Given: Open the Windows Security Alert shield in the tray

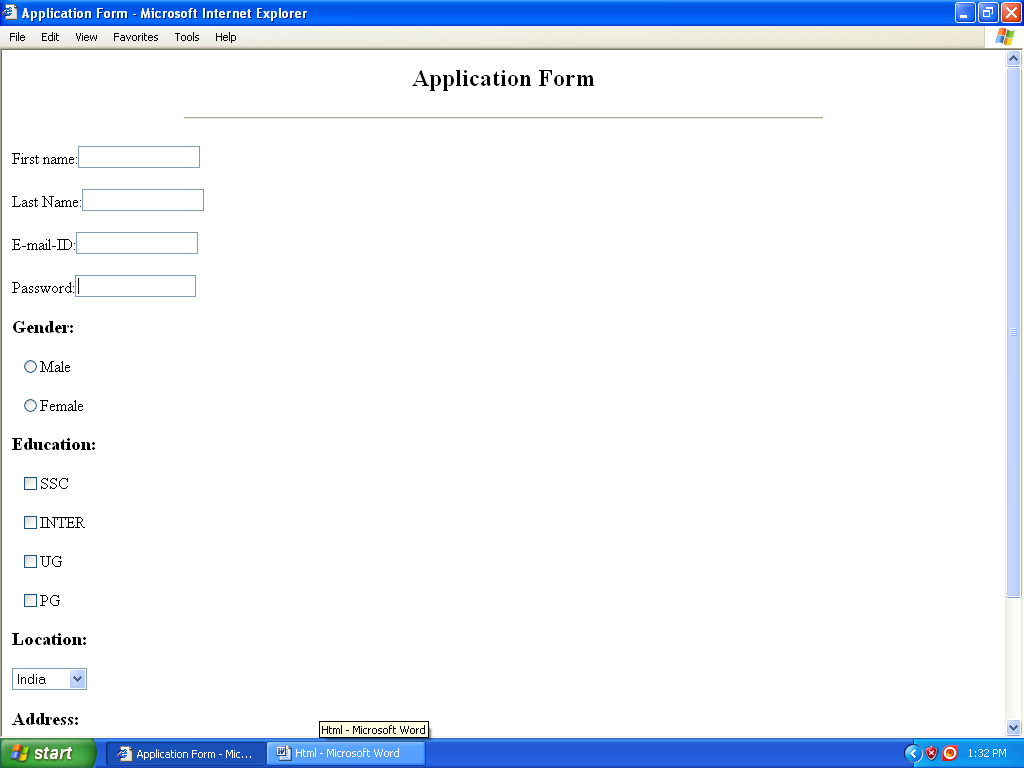Looking at the screenshot, I should [x=931, y=753].
